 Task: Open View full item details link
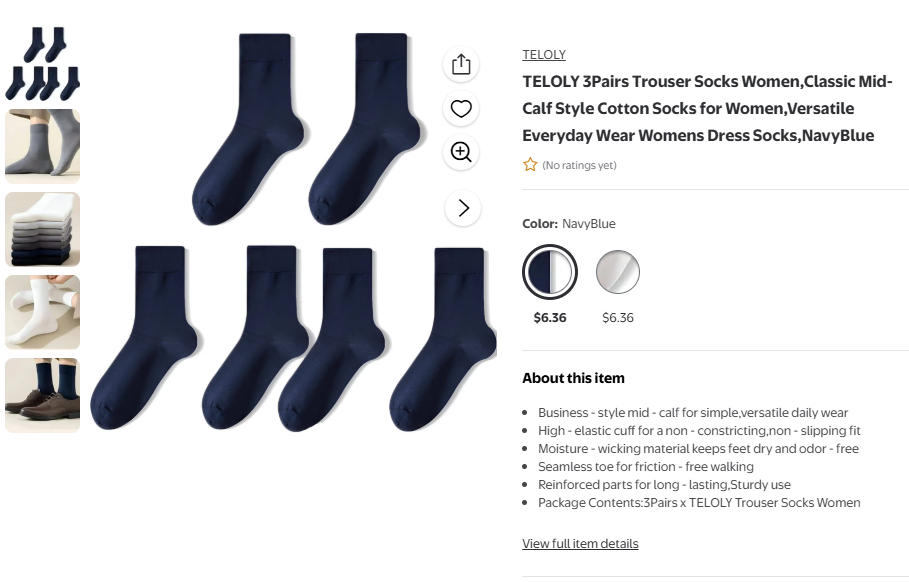[580, 544]
